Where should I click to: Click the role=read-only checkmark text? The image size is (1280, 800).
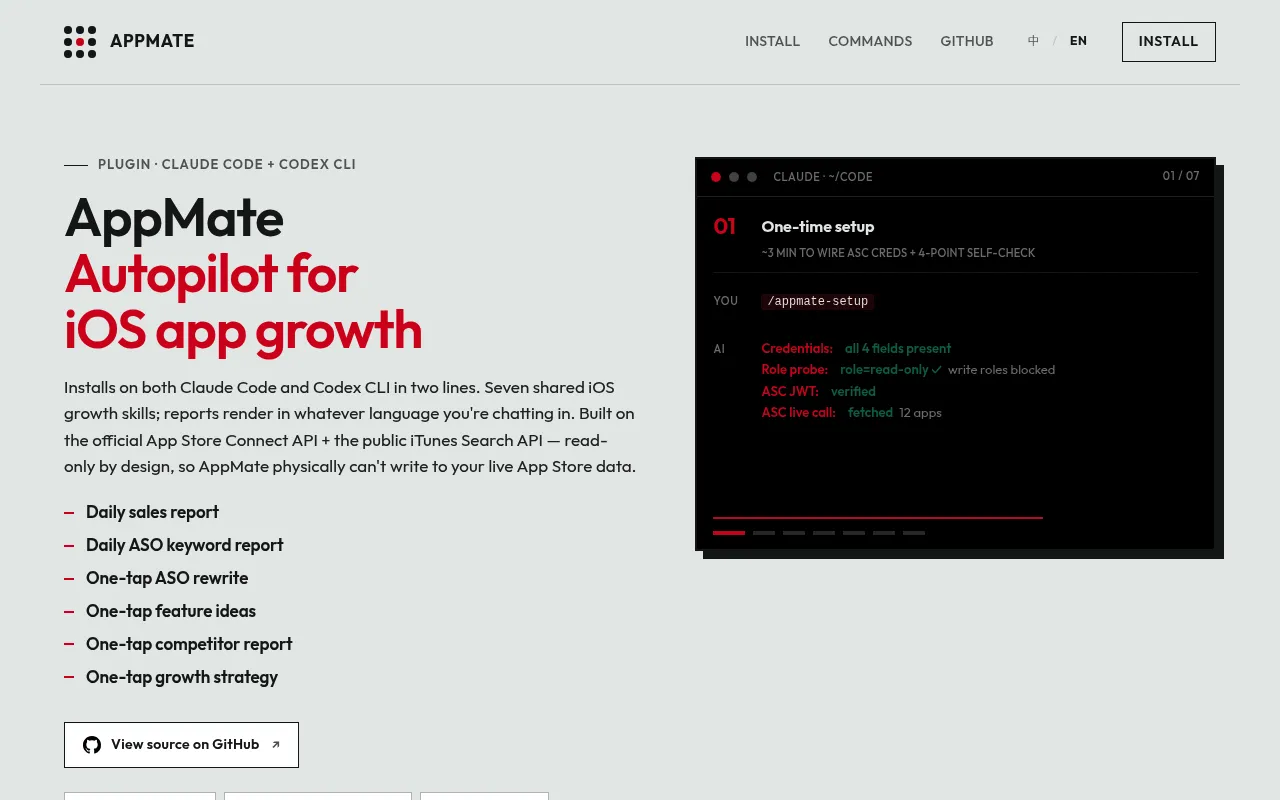point(891,370)
